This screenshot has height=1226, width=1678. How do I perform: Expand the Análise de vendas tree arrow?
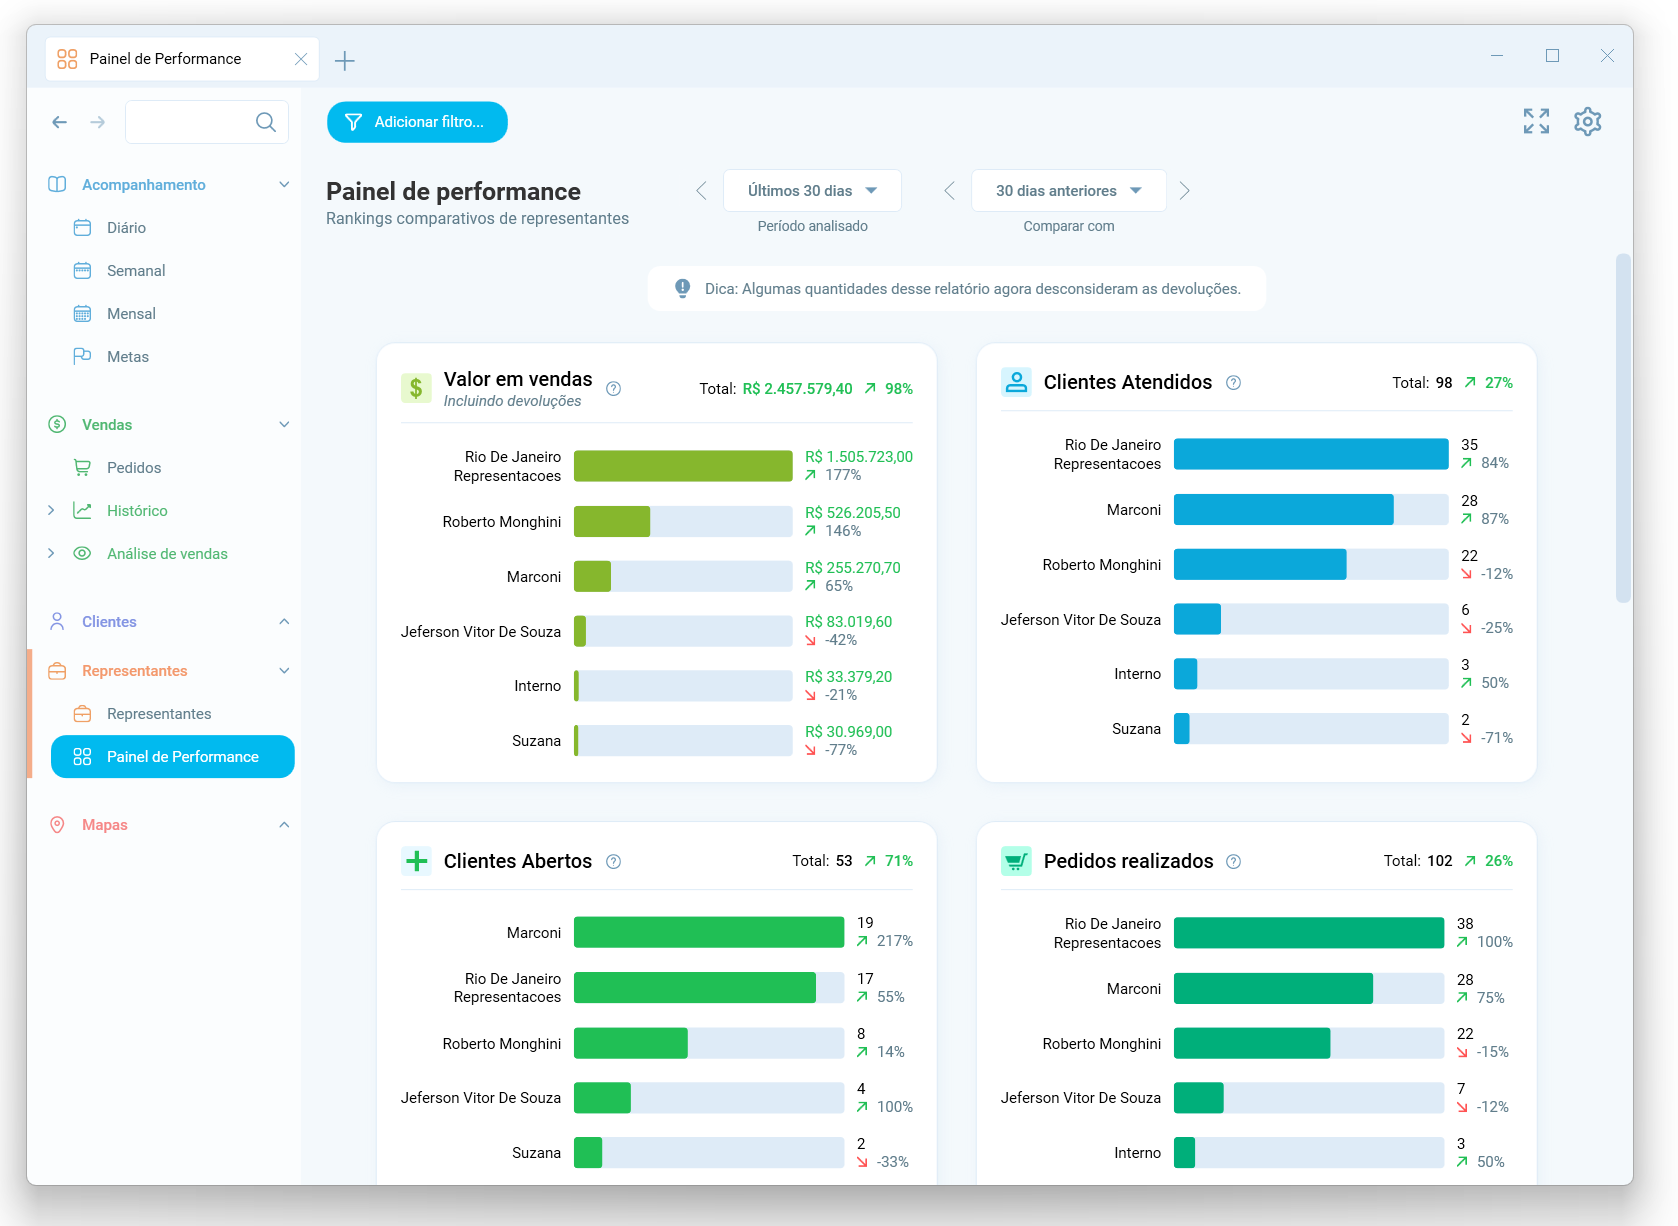(51, 554)
